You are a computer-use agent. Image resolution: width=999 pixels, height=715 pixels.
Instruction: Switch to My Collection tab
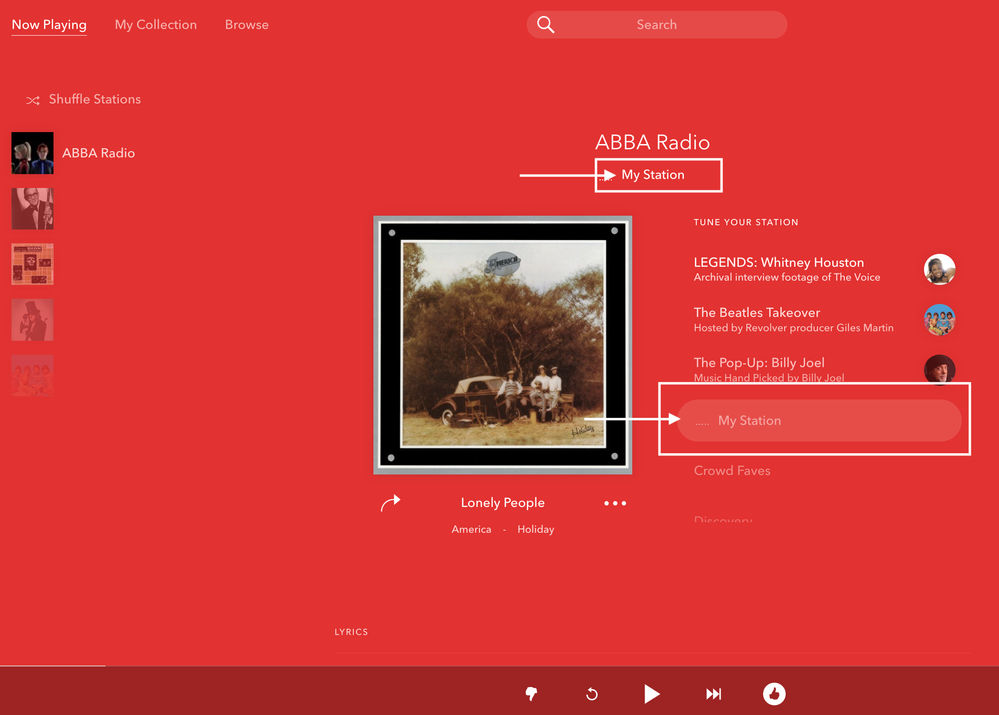[x=155, y=25]
